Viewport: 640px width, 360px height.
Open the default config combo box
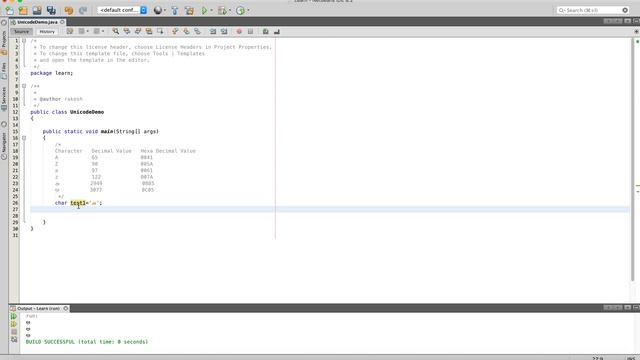tap(122, 10)
